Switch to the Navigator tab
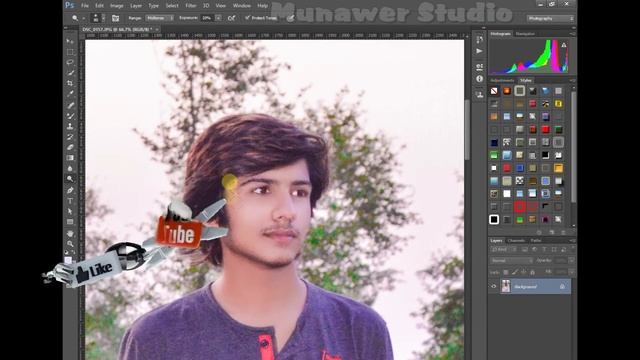The width and height of the screenshot is (640, 360). click(x=525, y=34)
